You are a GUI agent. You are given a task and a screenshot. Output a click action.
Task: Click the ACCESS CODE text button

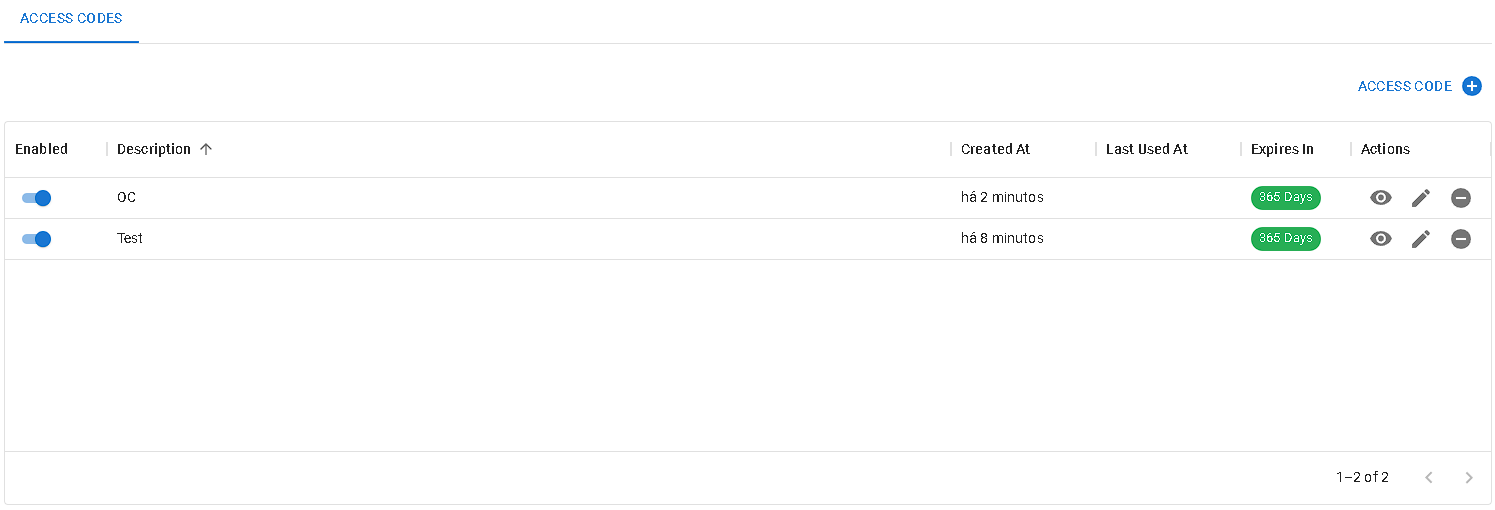tap(1404, 86)
